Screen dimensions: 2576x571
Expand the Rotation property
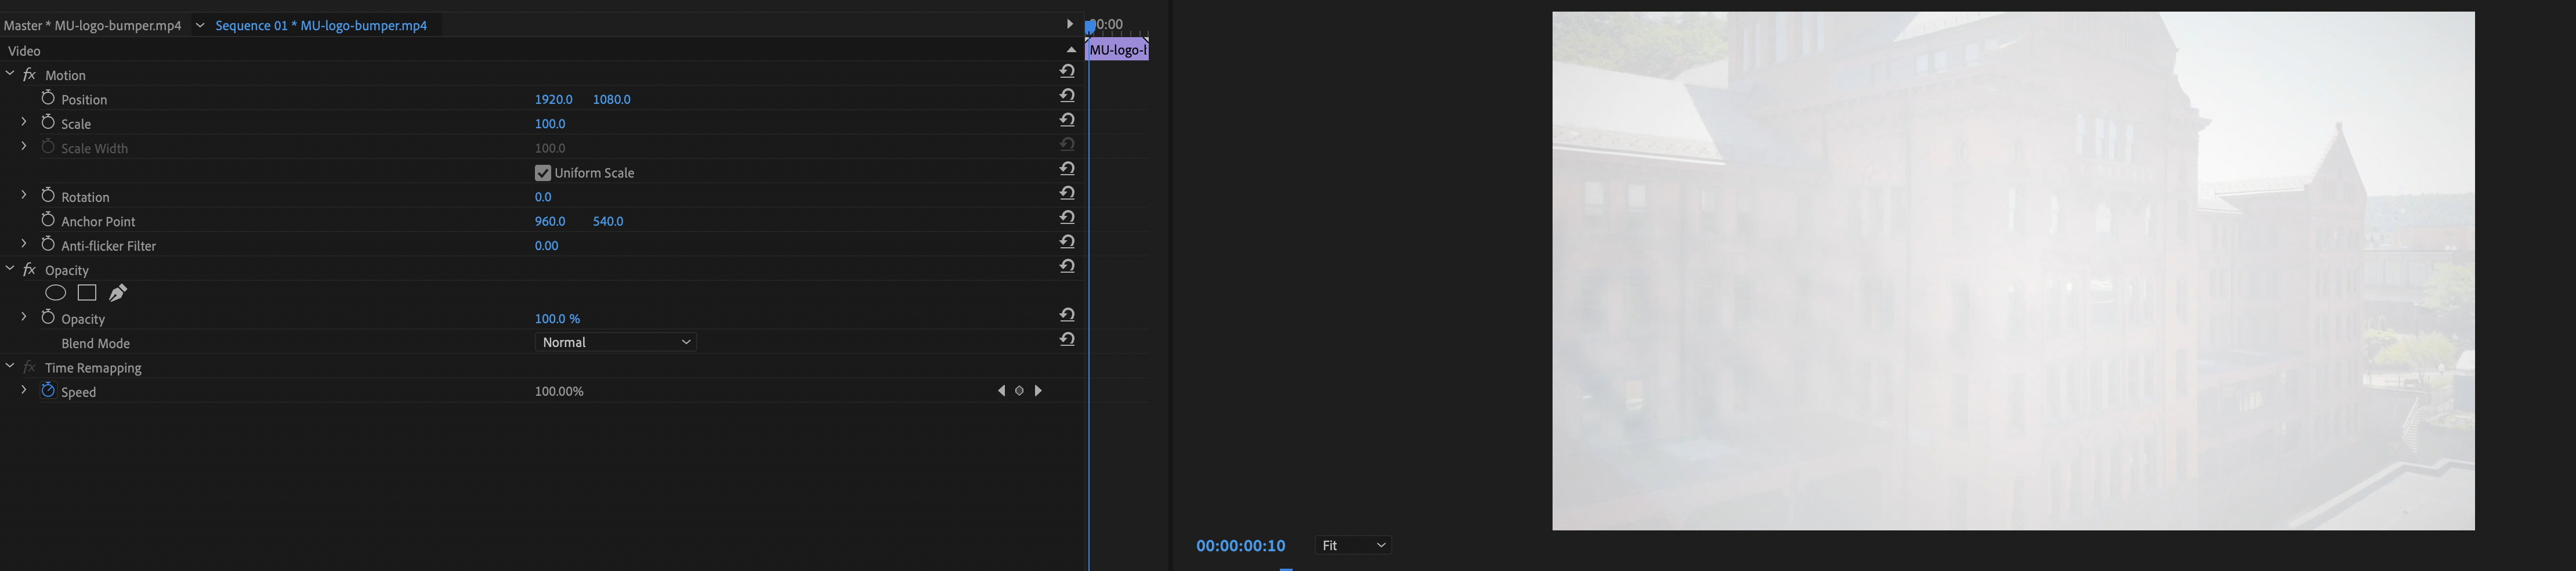pos(24,195)
